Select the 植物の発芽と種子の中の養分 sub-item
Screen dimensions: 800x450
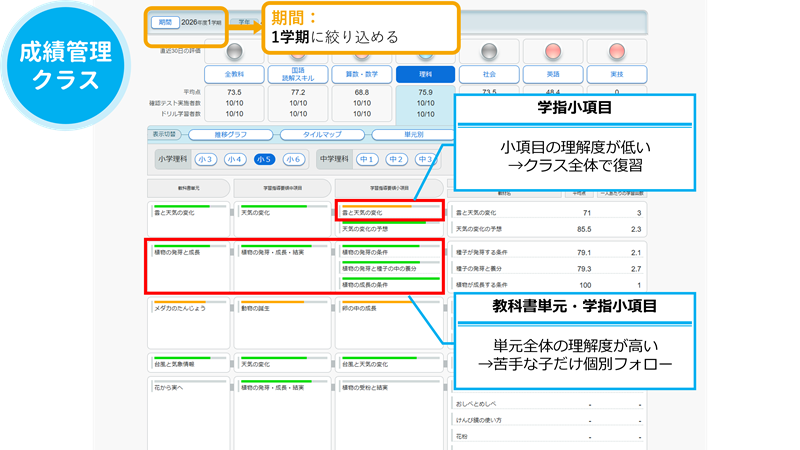click(x=391, y=268)
